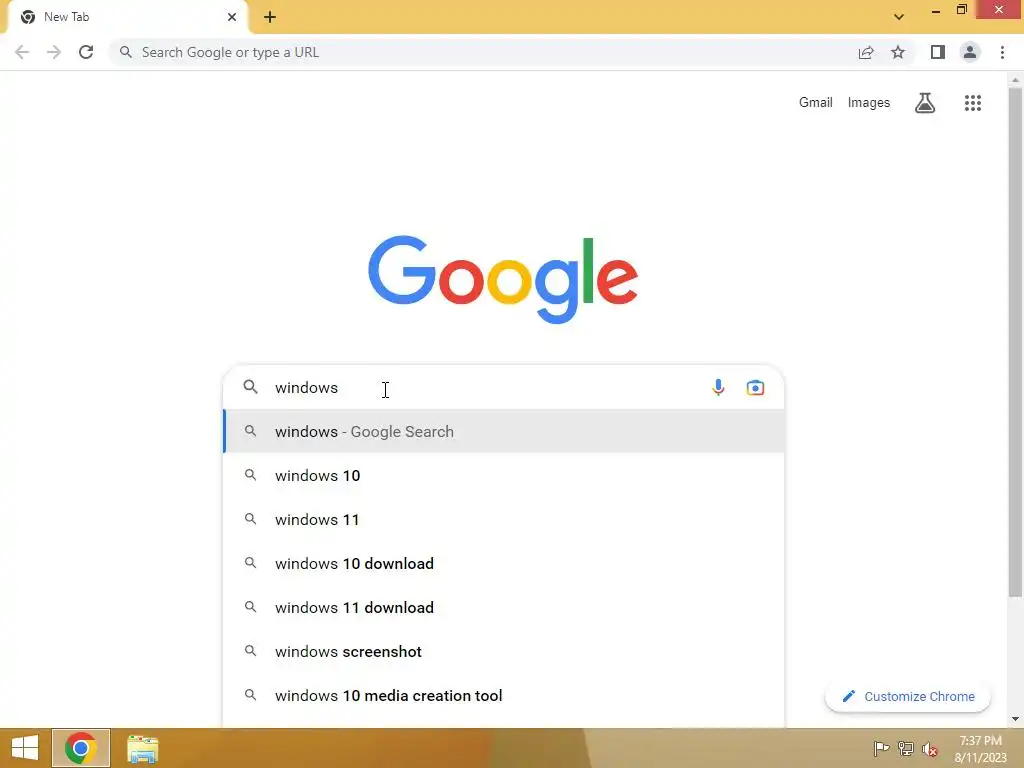
Task: Choose the 'windows 11' suggestion
Action: click(x=504, y=519)
